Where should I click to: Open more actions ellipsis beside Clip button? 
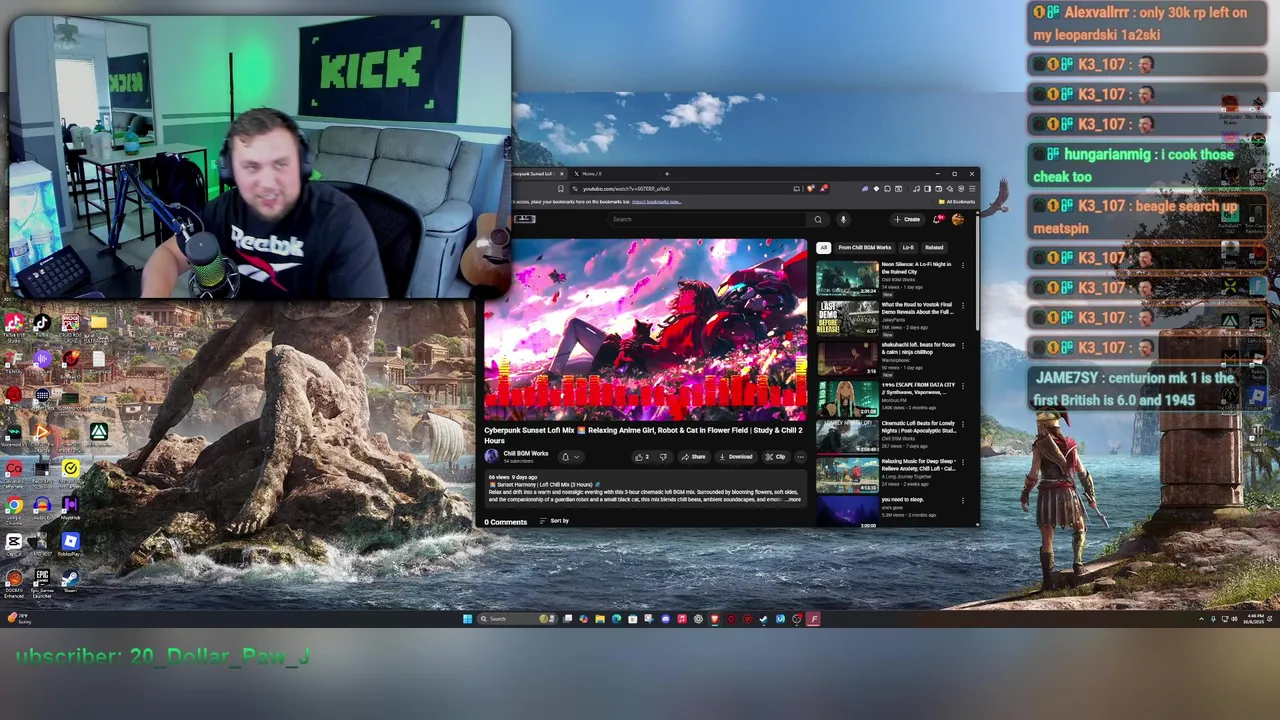[801, 457]
